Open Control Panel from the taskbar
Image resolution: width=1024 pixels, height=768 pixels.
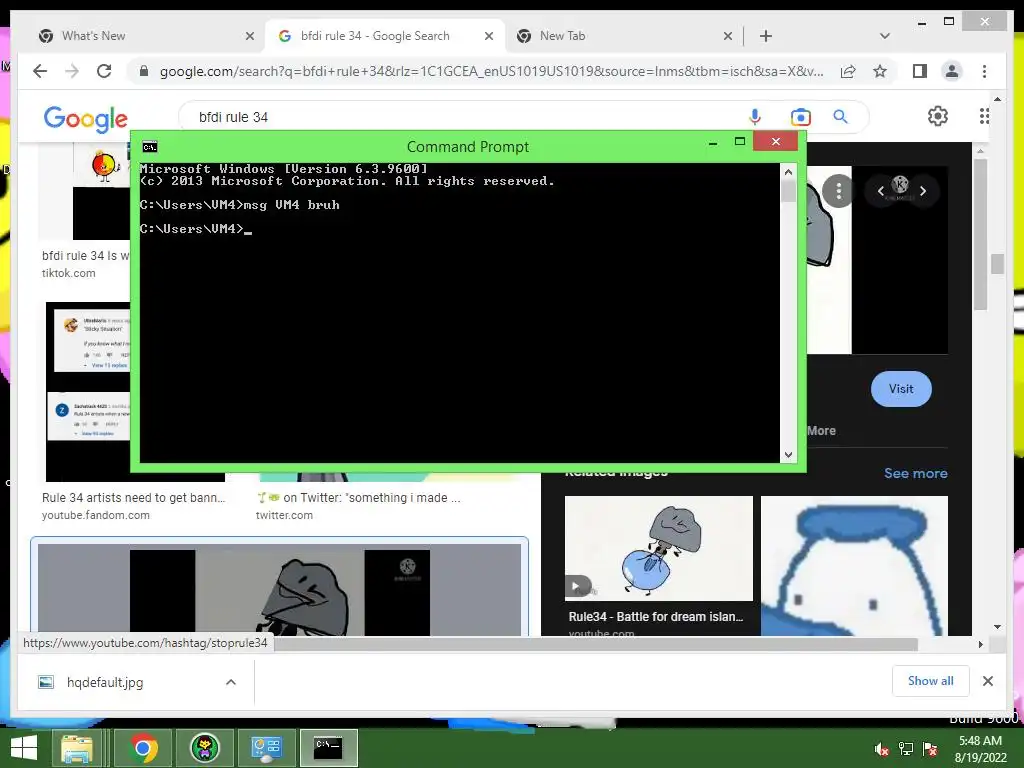(x=266, y=748)
